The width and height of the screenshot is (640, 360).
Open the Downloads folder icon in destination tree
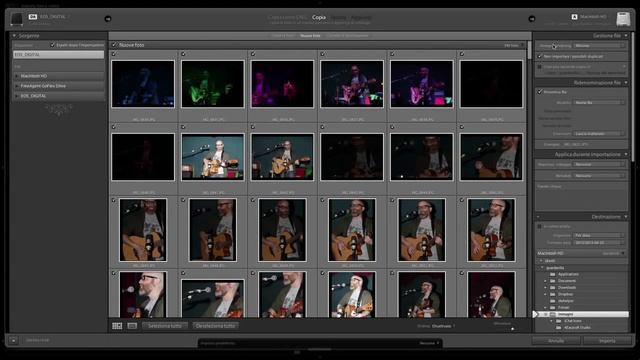click(553, 287)
